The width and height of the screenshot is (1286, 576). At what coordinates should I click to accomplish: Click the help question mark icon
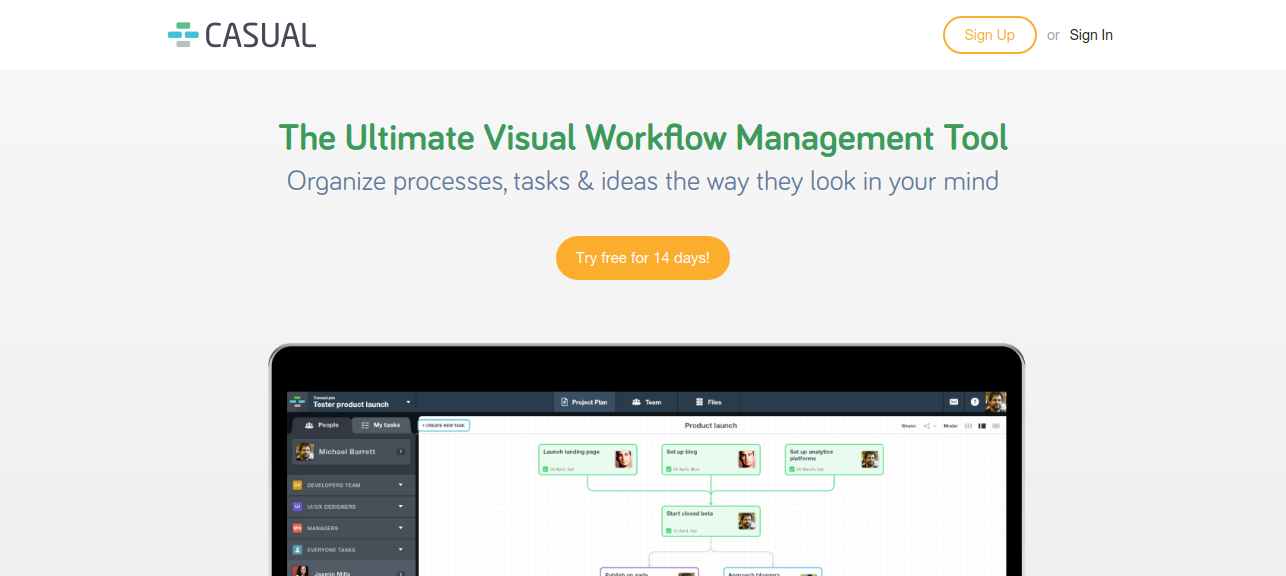pos(974,402)
